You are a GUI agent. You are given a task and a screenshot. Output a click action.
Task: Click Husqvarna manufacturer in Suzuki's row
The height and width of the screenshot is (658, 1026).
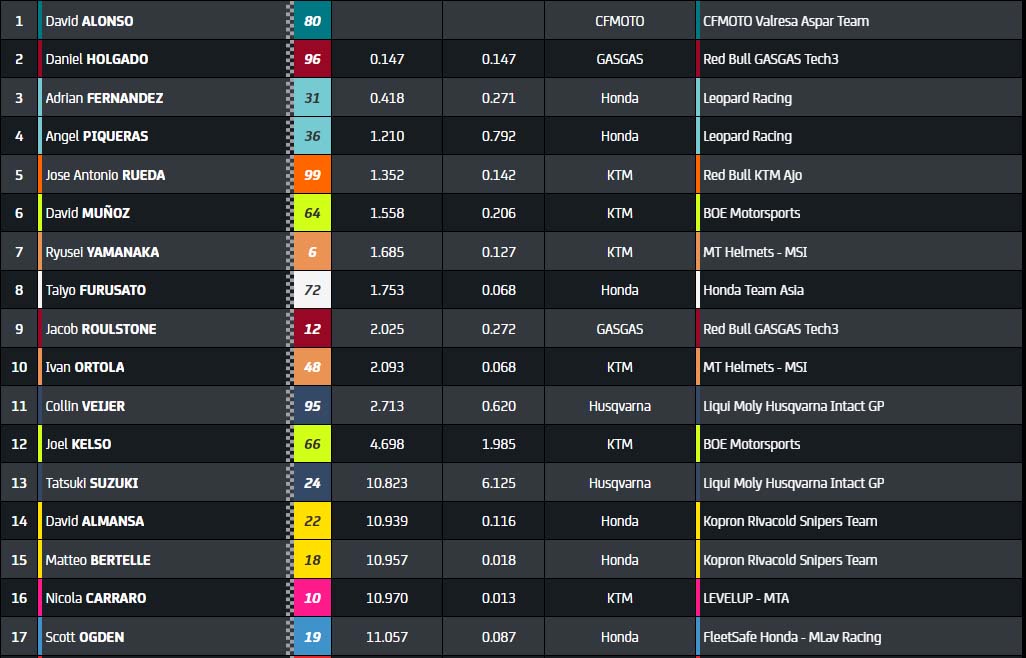pyautogui.click(x=620, y=483)
